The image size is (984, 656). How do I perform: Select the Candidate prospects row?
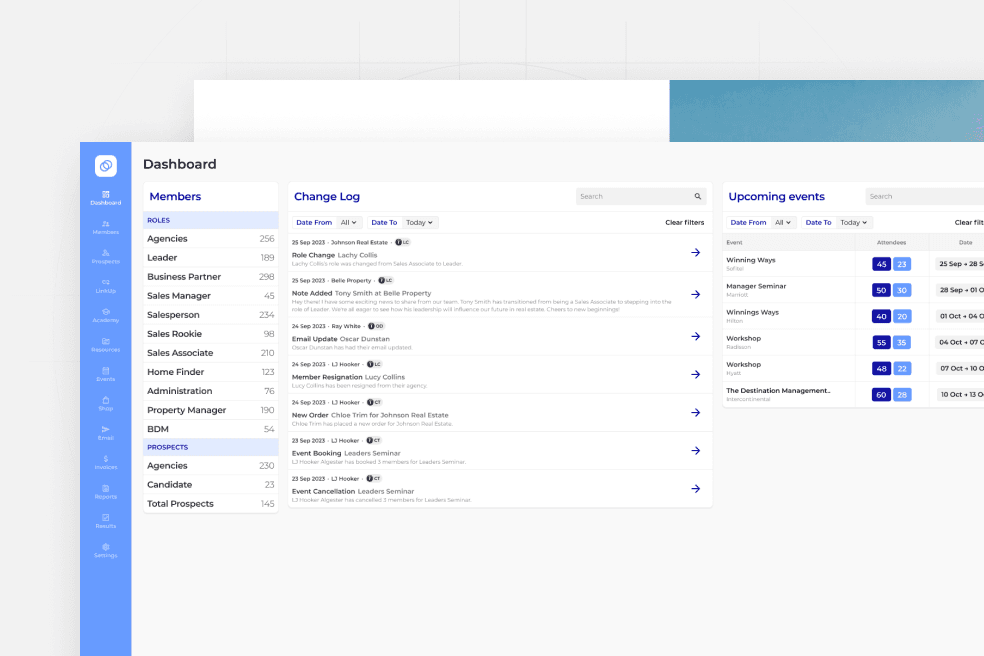(x=211, y=485)
